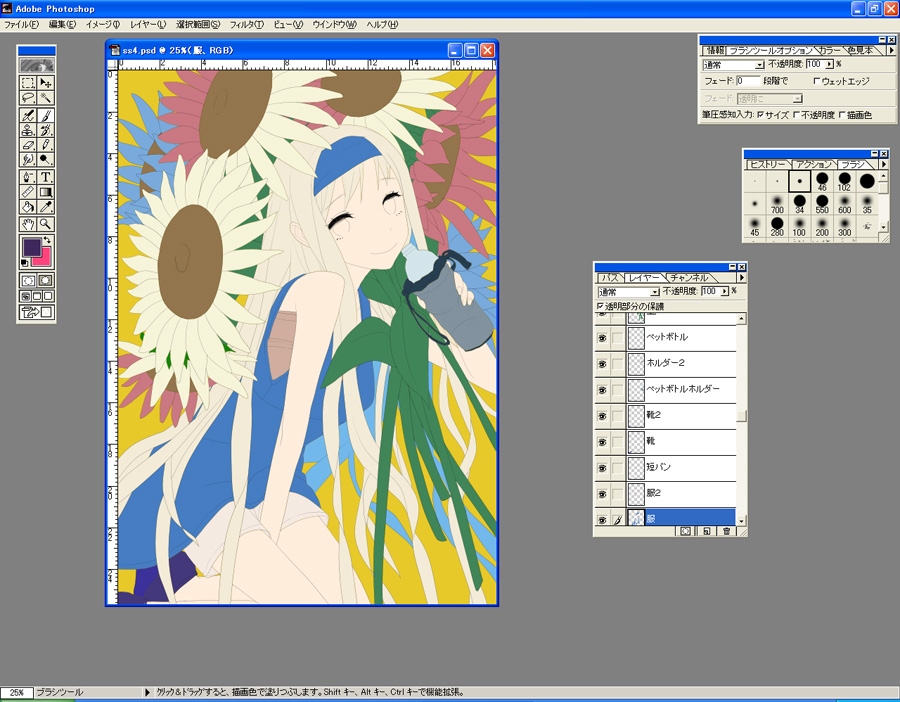Select the 靴 layer thumbnail
Image resolution: width=900 pixels, height=702 pixels.
pos(636,441)
